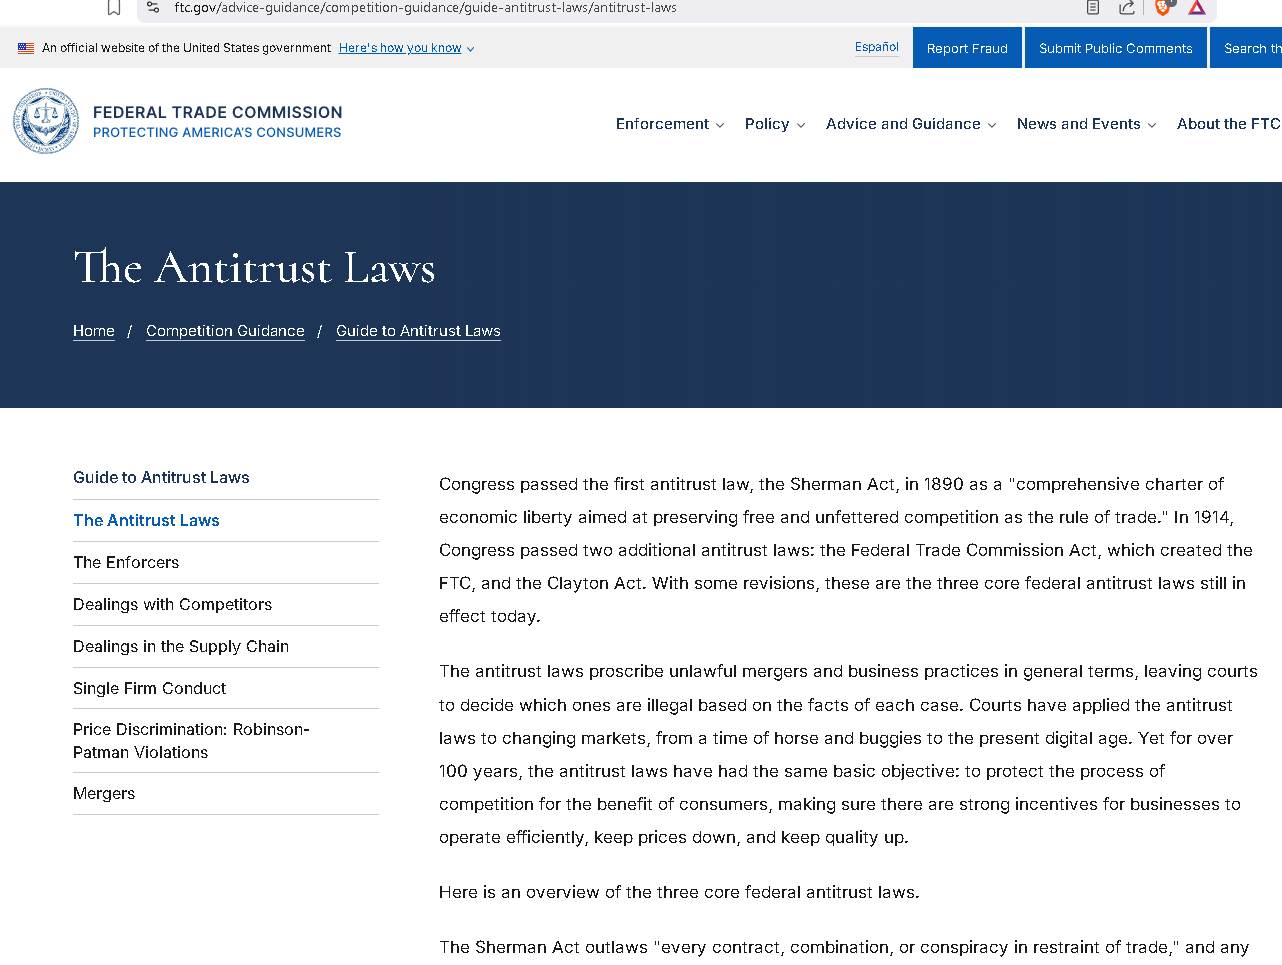Image resolution: width=1282 pixels, height=965 pixels.
Task: Click "An official website of the United States government" text
Action: 186,48
